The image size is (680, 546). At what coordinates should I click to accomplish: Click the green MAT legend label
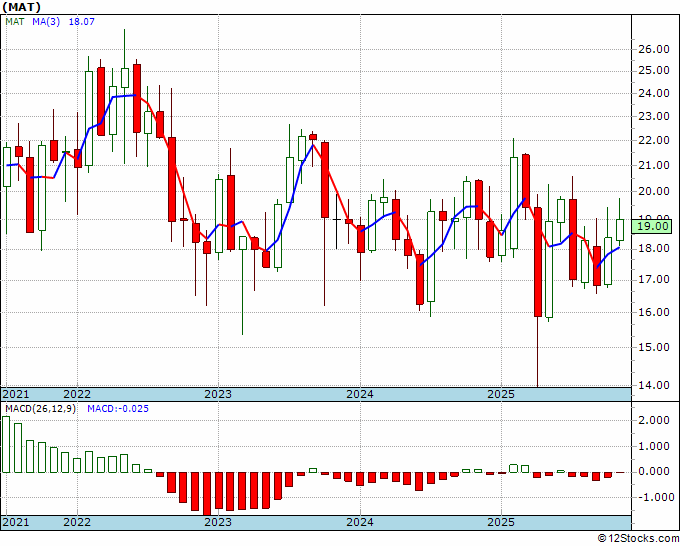tap(15, 21)
